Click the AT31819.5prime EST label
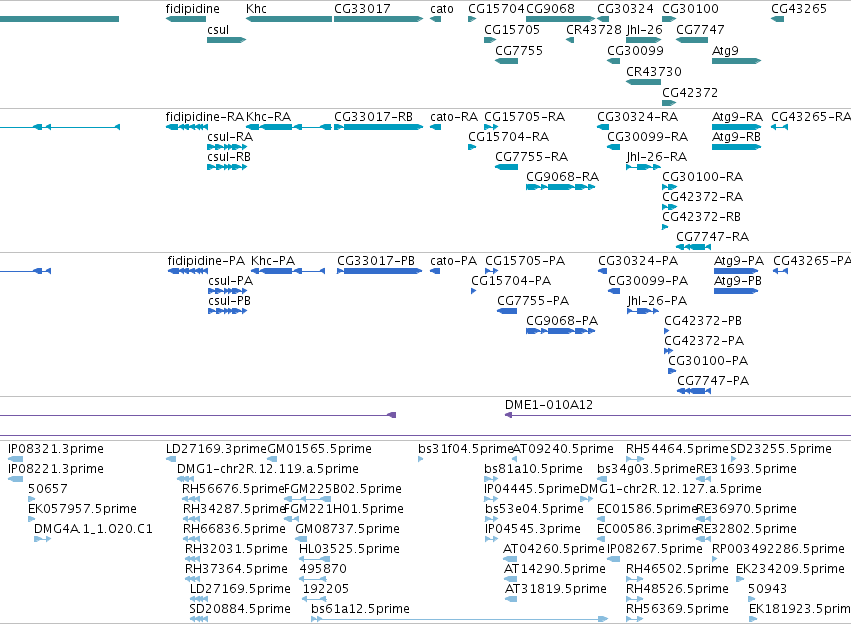851x624 pixels. click(556, 590)
